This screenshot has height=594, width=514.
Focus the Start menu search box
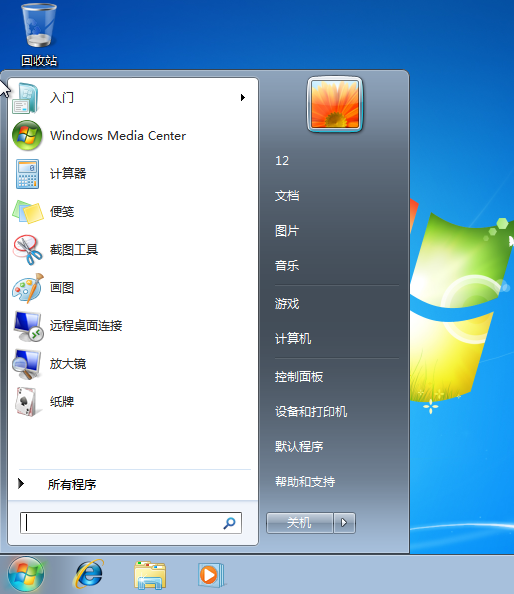[x=131, y=523]
